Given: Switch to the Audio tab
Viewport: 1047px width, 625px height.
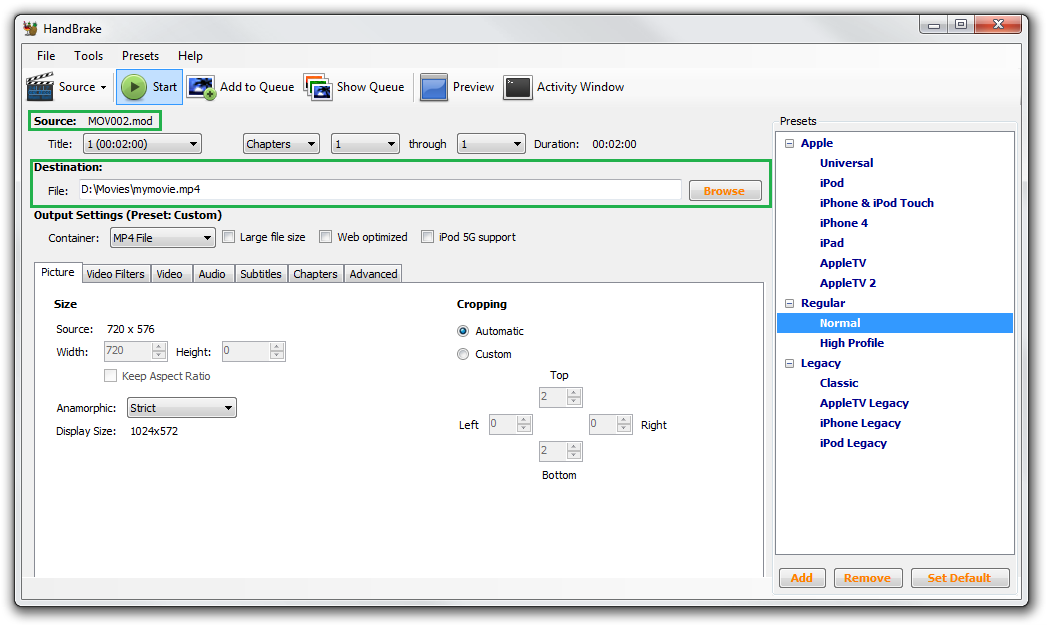Looking at the screenshot, I should [x=212, y=274].
